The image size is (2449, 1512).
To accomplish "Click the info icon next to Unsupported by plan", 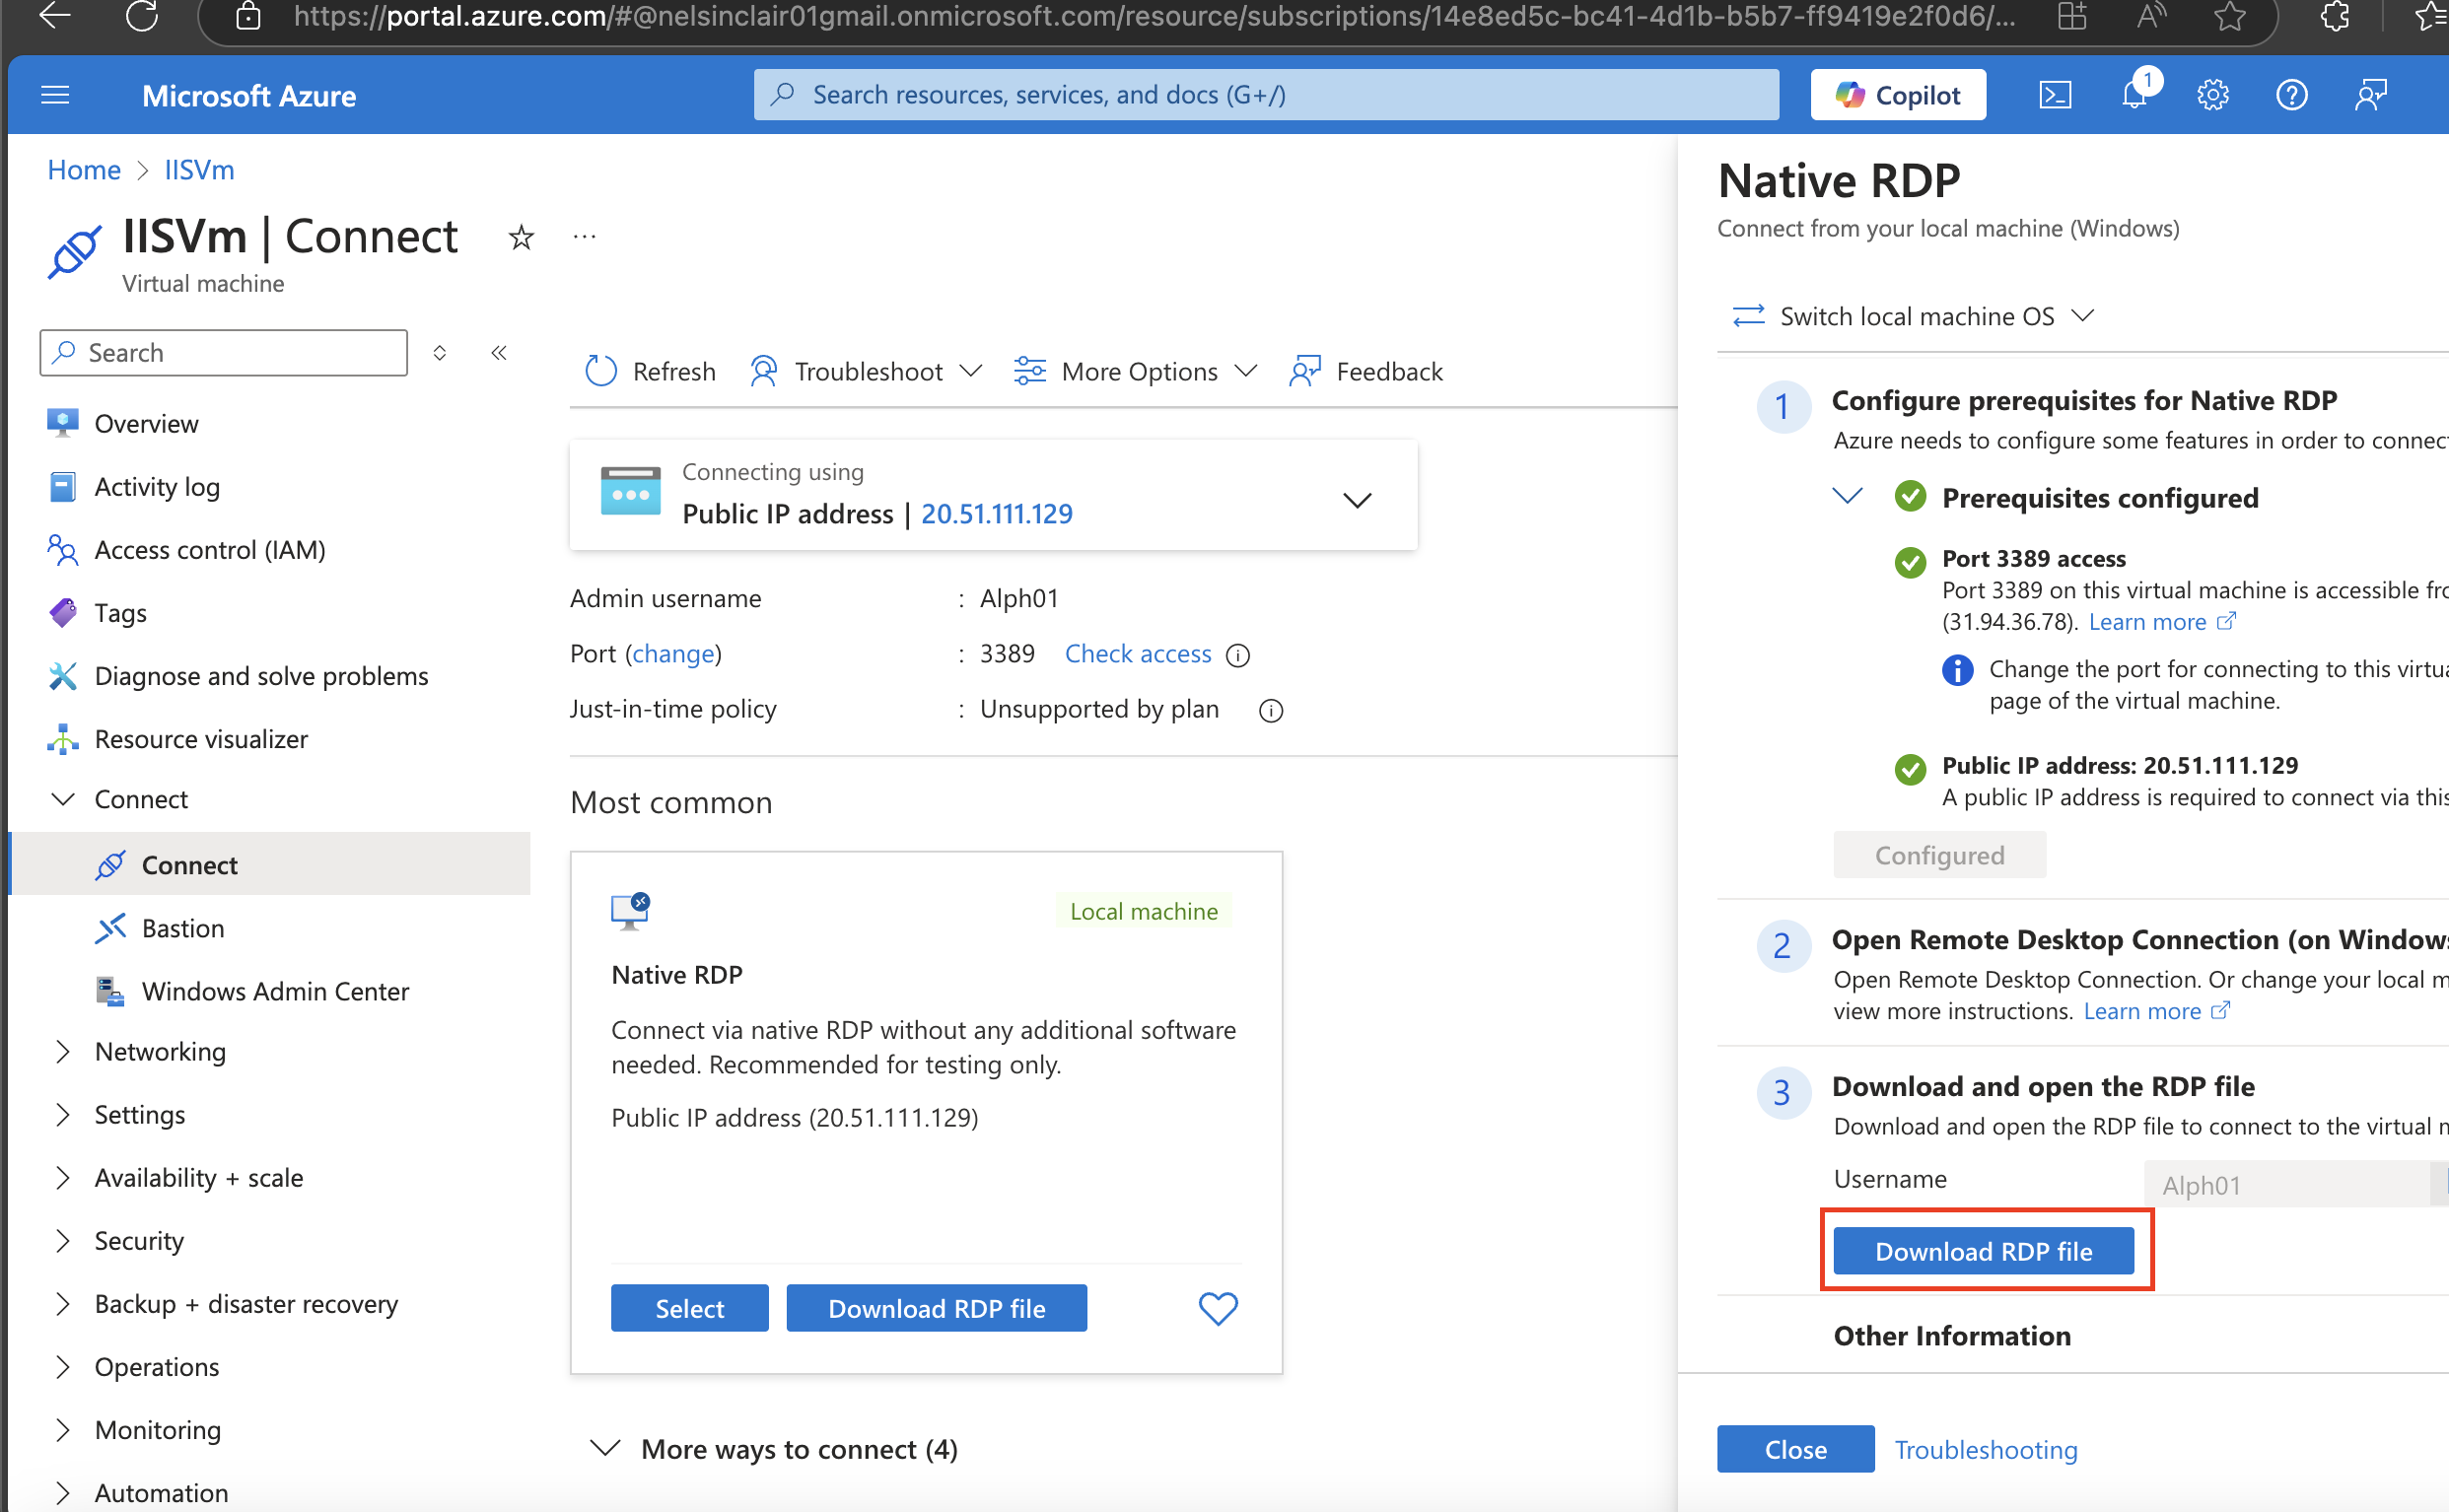I will 1270,711.
